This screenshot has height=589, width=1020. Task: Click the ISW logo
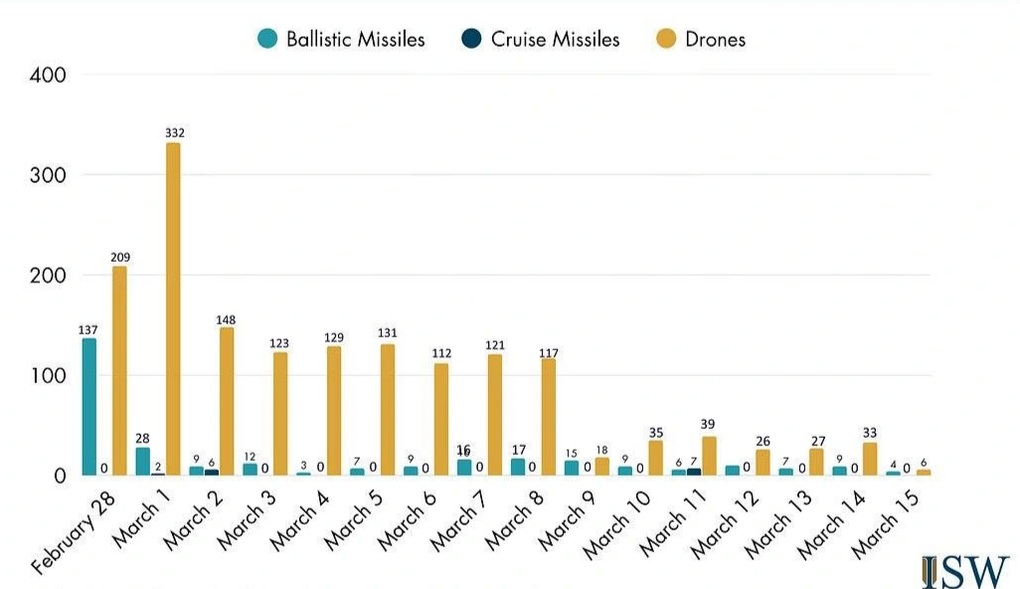click(x=964, y=571)
